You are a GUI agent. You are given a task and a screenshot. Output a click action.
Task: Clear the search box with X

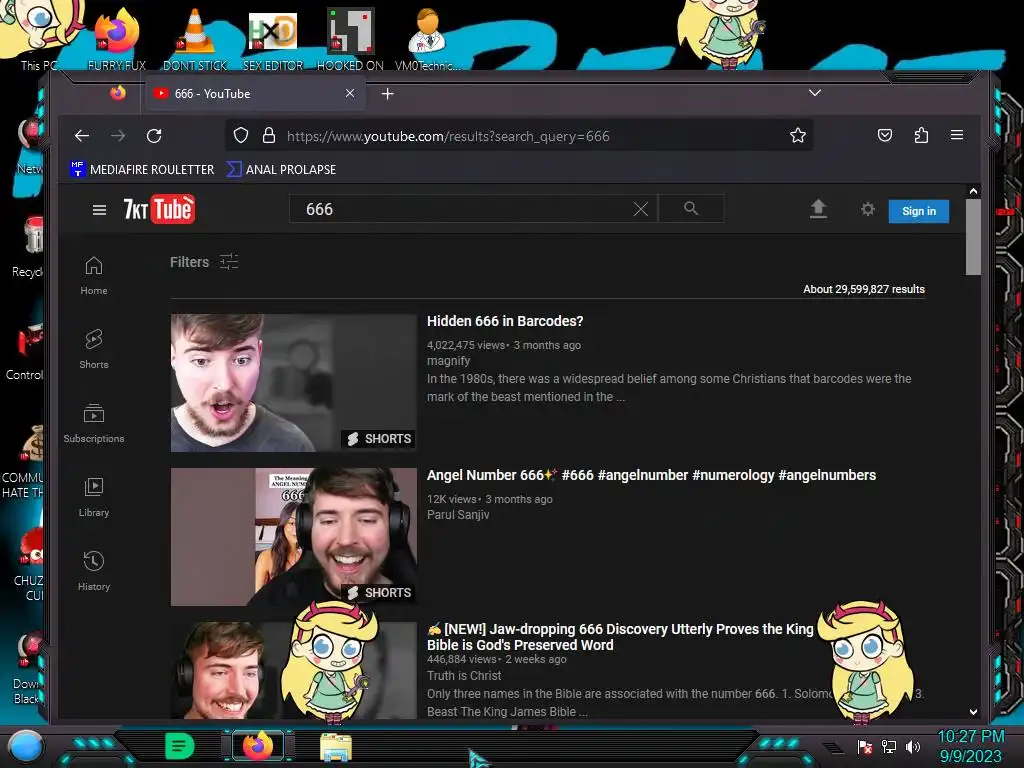641,209
